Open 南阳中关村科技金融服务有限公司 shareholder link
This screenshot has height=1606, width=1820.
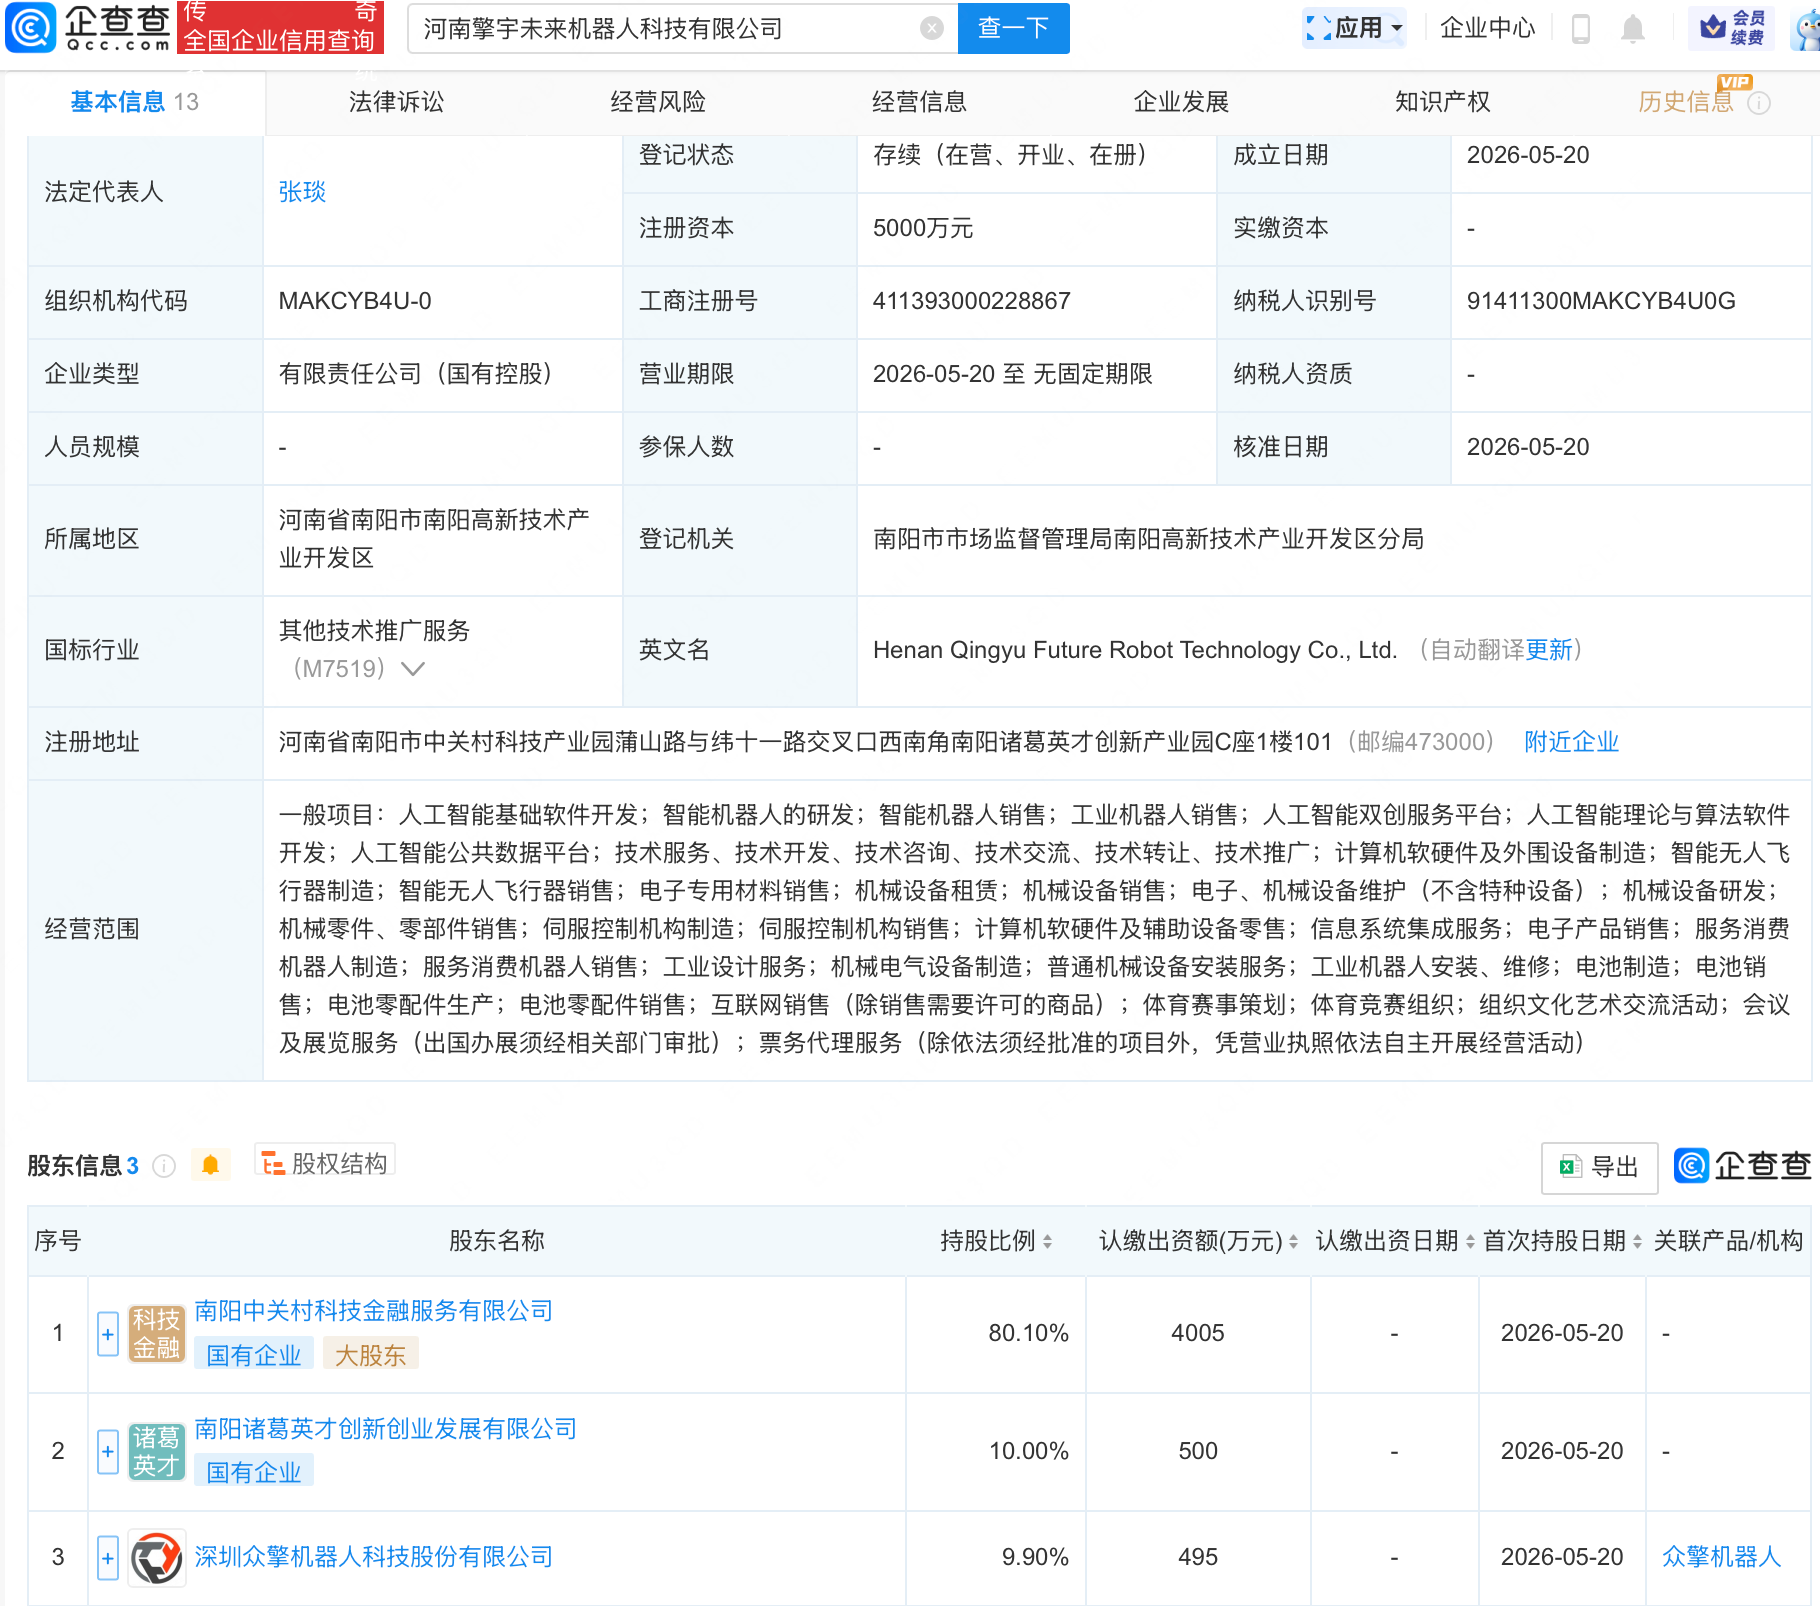[x=373, y=1311]
